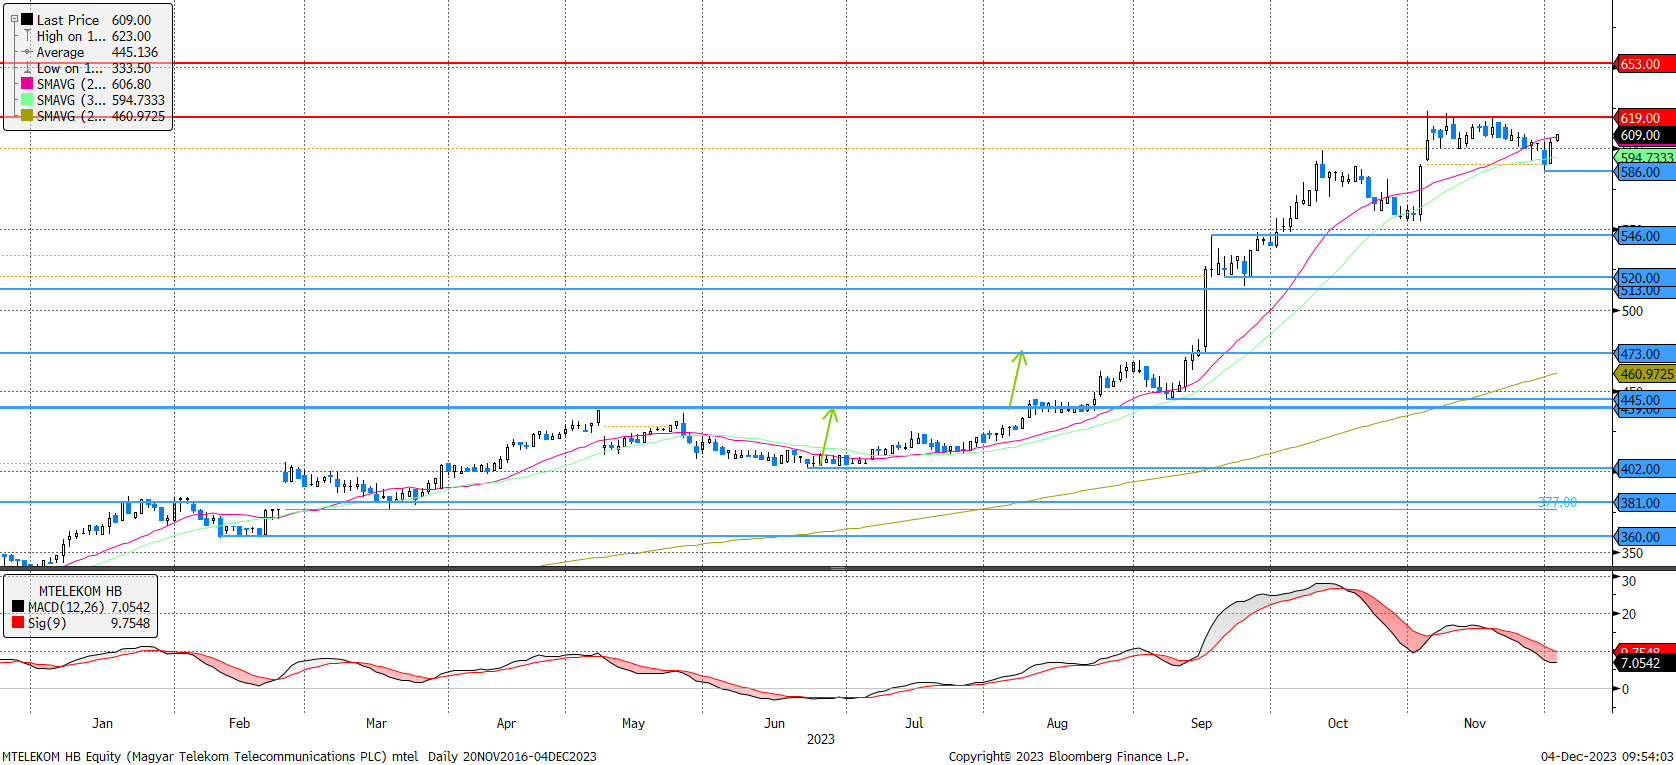This screenshot has width=1676, height=765.
Task: Click the Sig value '9.7548' in legend
Action: pos(130,623)
